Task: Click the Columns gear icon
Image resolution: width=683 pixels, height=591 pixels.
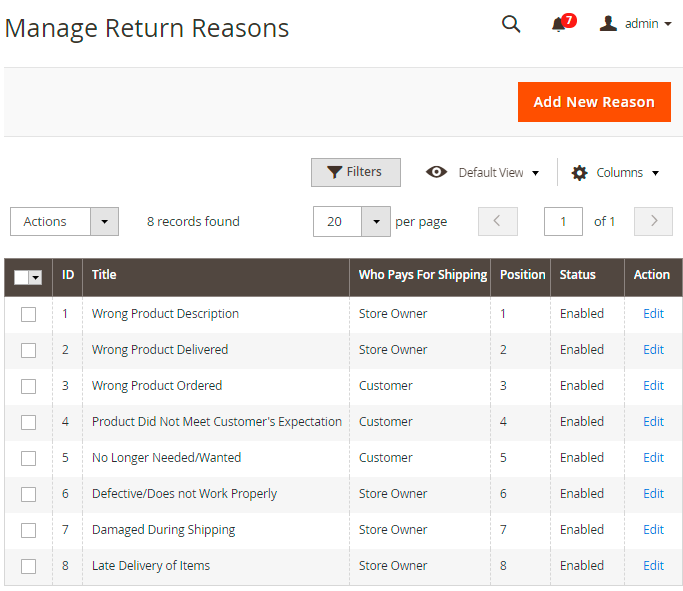Action: pos(580,173)
